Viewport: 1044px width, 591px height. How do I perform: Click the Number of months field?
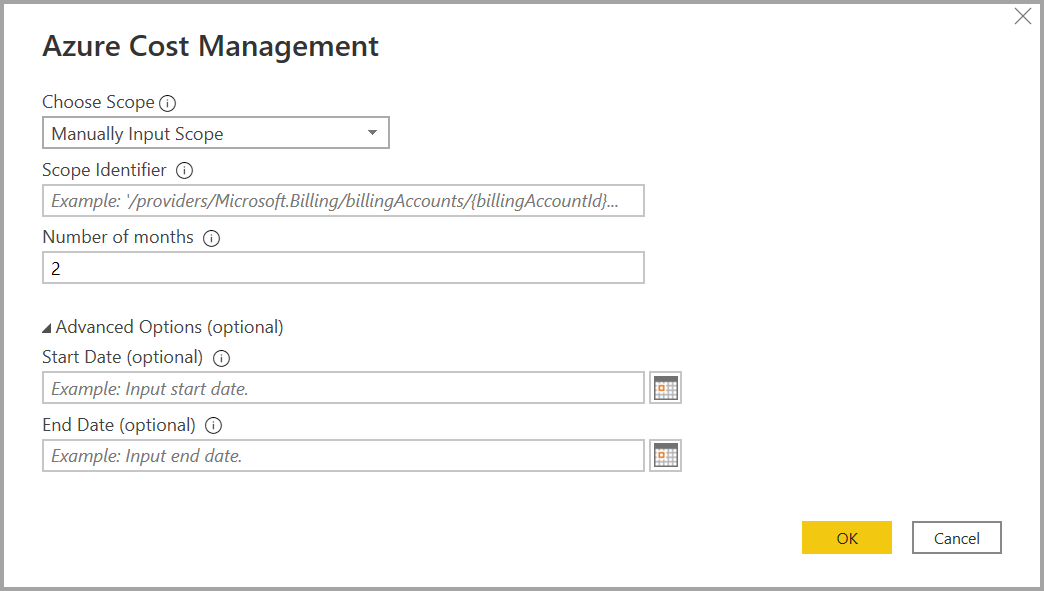coord(343,268)
